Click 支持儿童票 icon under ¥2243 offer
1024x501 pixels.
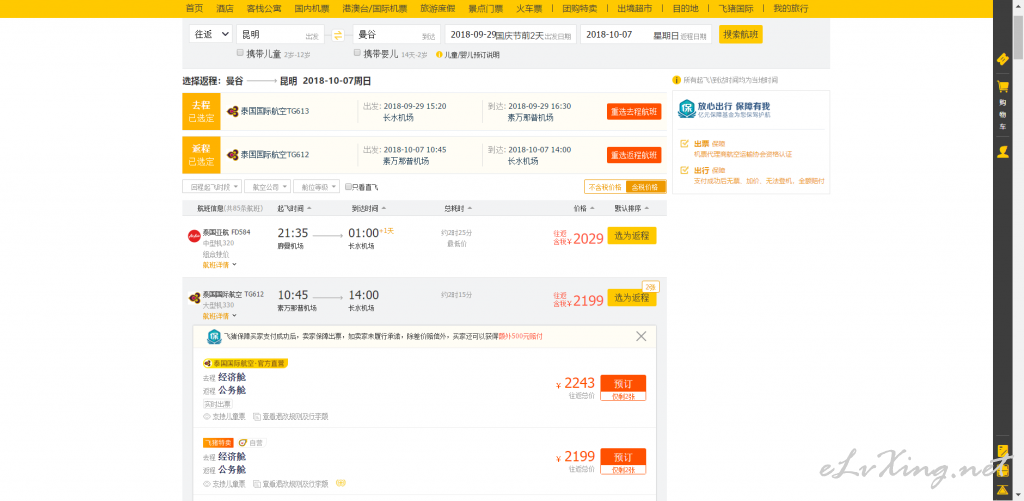[x=207, y=416]
